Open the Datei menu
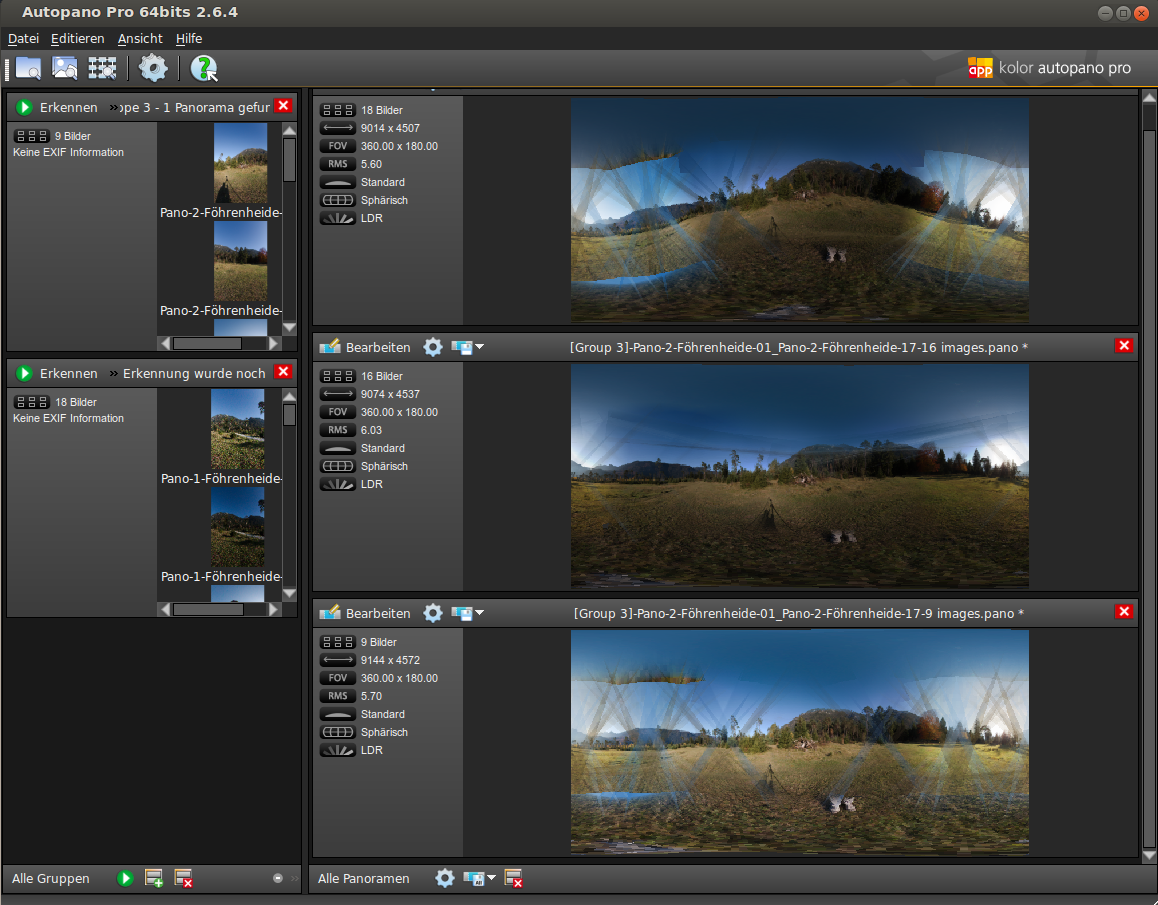The height and width of the screenshot is (905, 1158). [x=23, y=39]
